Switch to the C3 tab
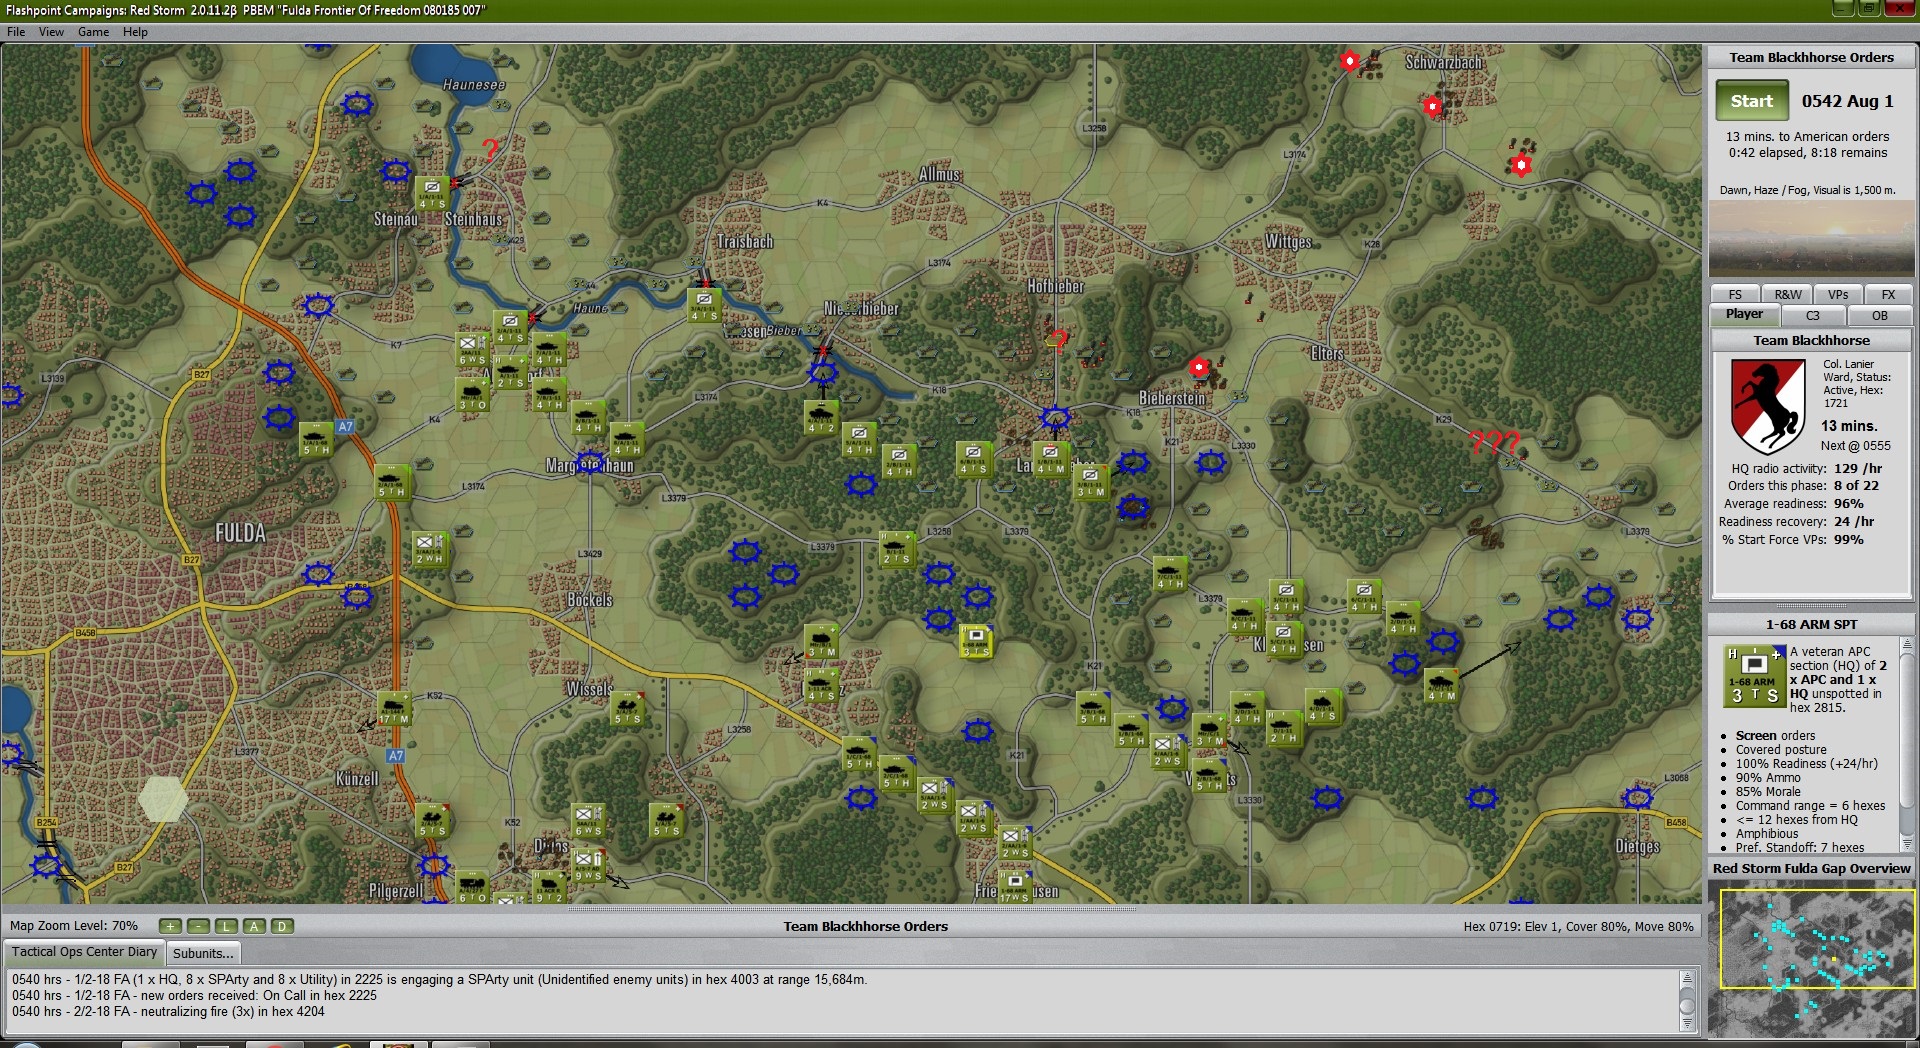The height and width of the screenshot is (1048, 1920). 1812,316
